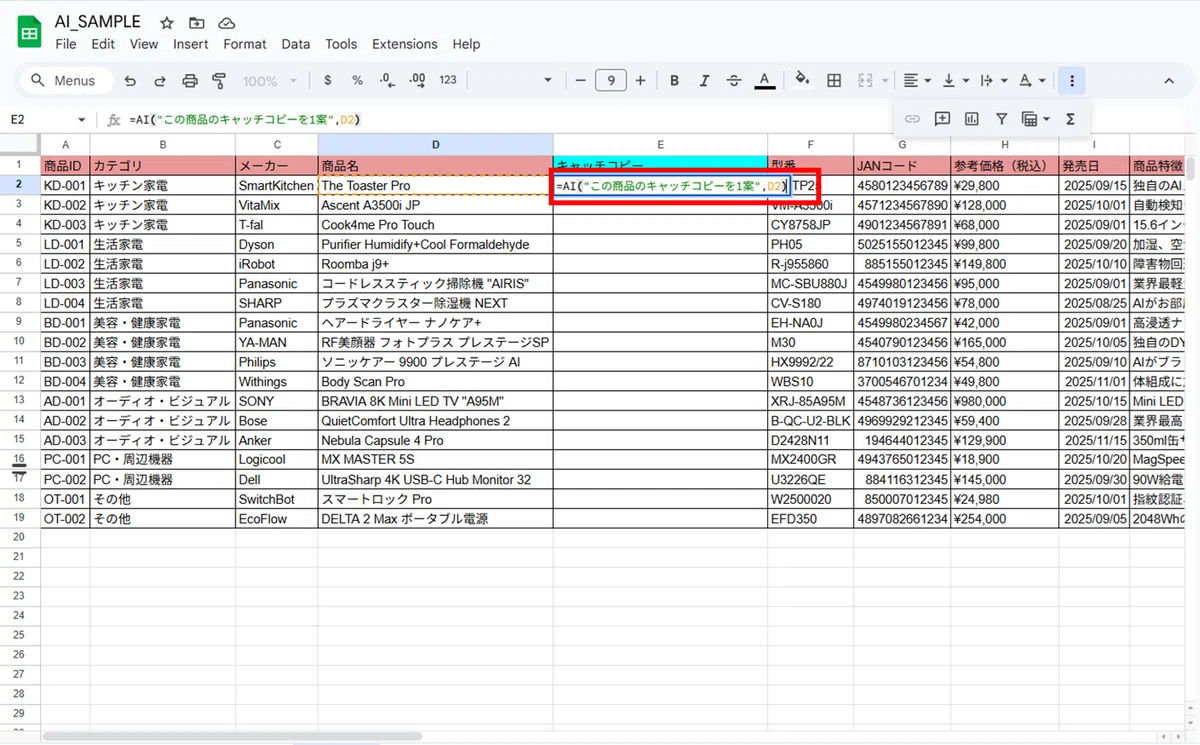Insert a chart from overflow toolbar
This screenshot has width=1200, height=745.
click(x=972, y=119)
